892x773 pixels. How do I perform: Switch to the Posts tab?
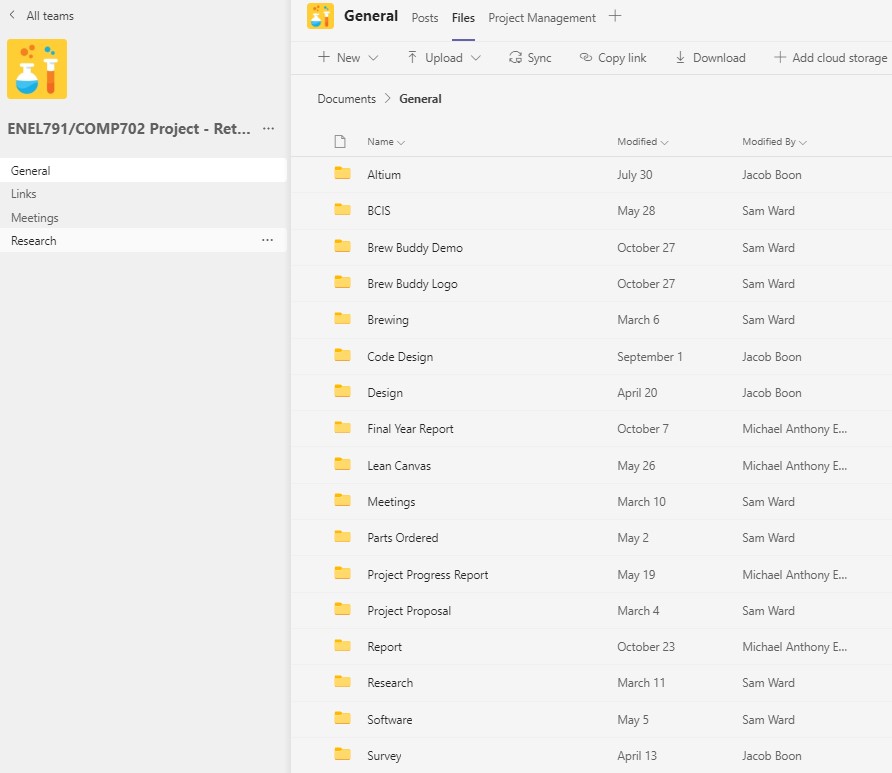425,18
